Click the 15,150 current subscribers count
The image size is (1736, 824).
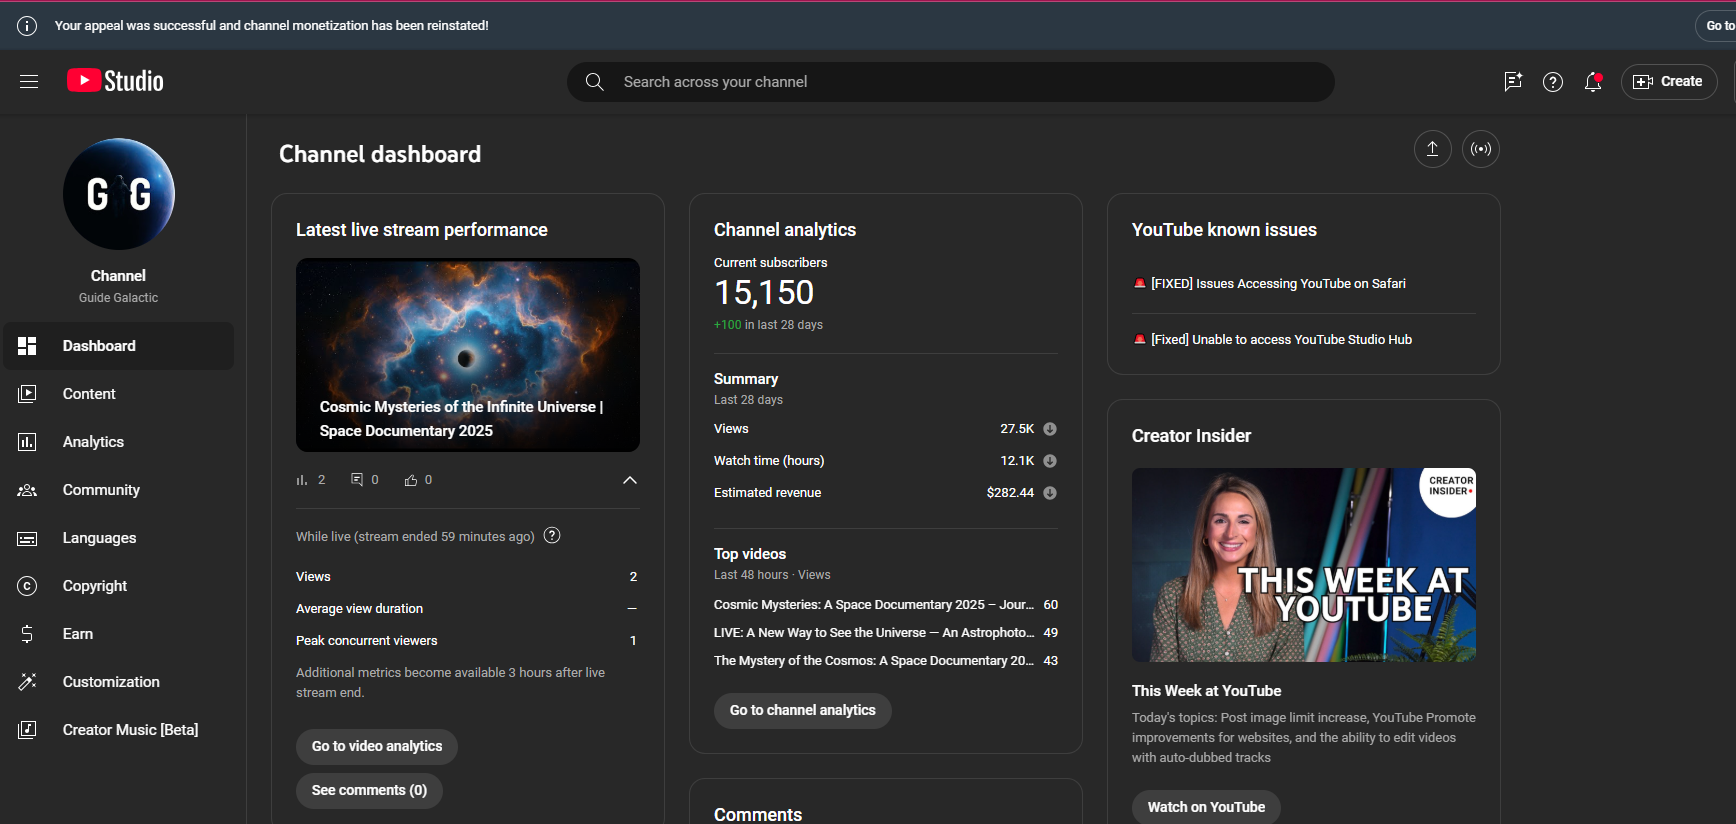(x=764, y=293)
